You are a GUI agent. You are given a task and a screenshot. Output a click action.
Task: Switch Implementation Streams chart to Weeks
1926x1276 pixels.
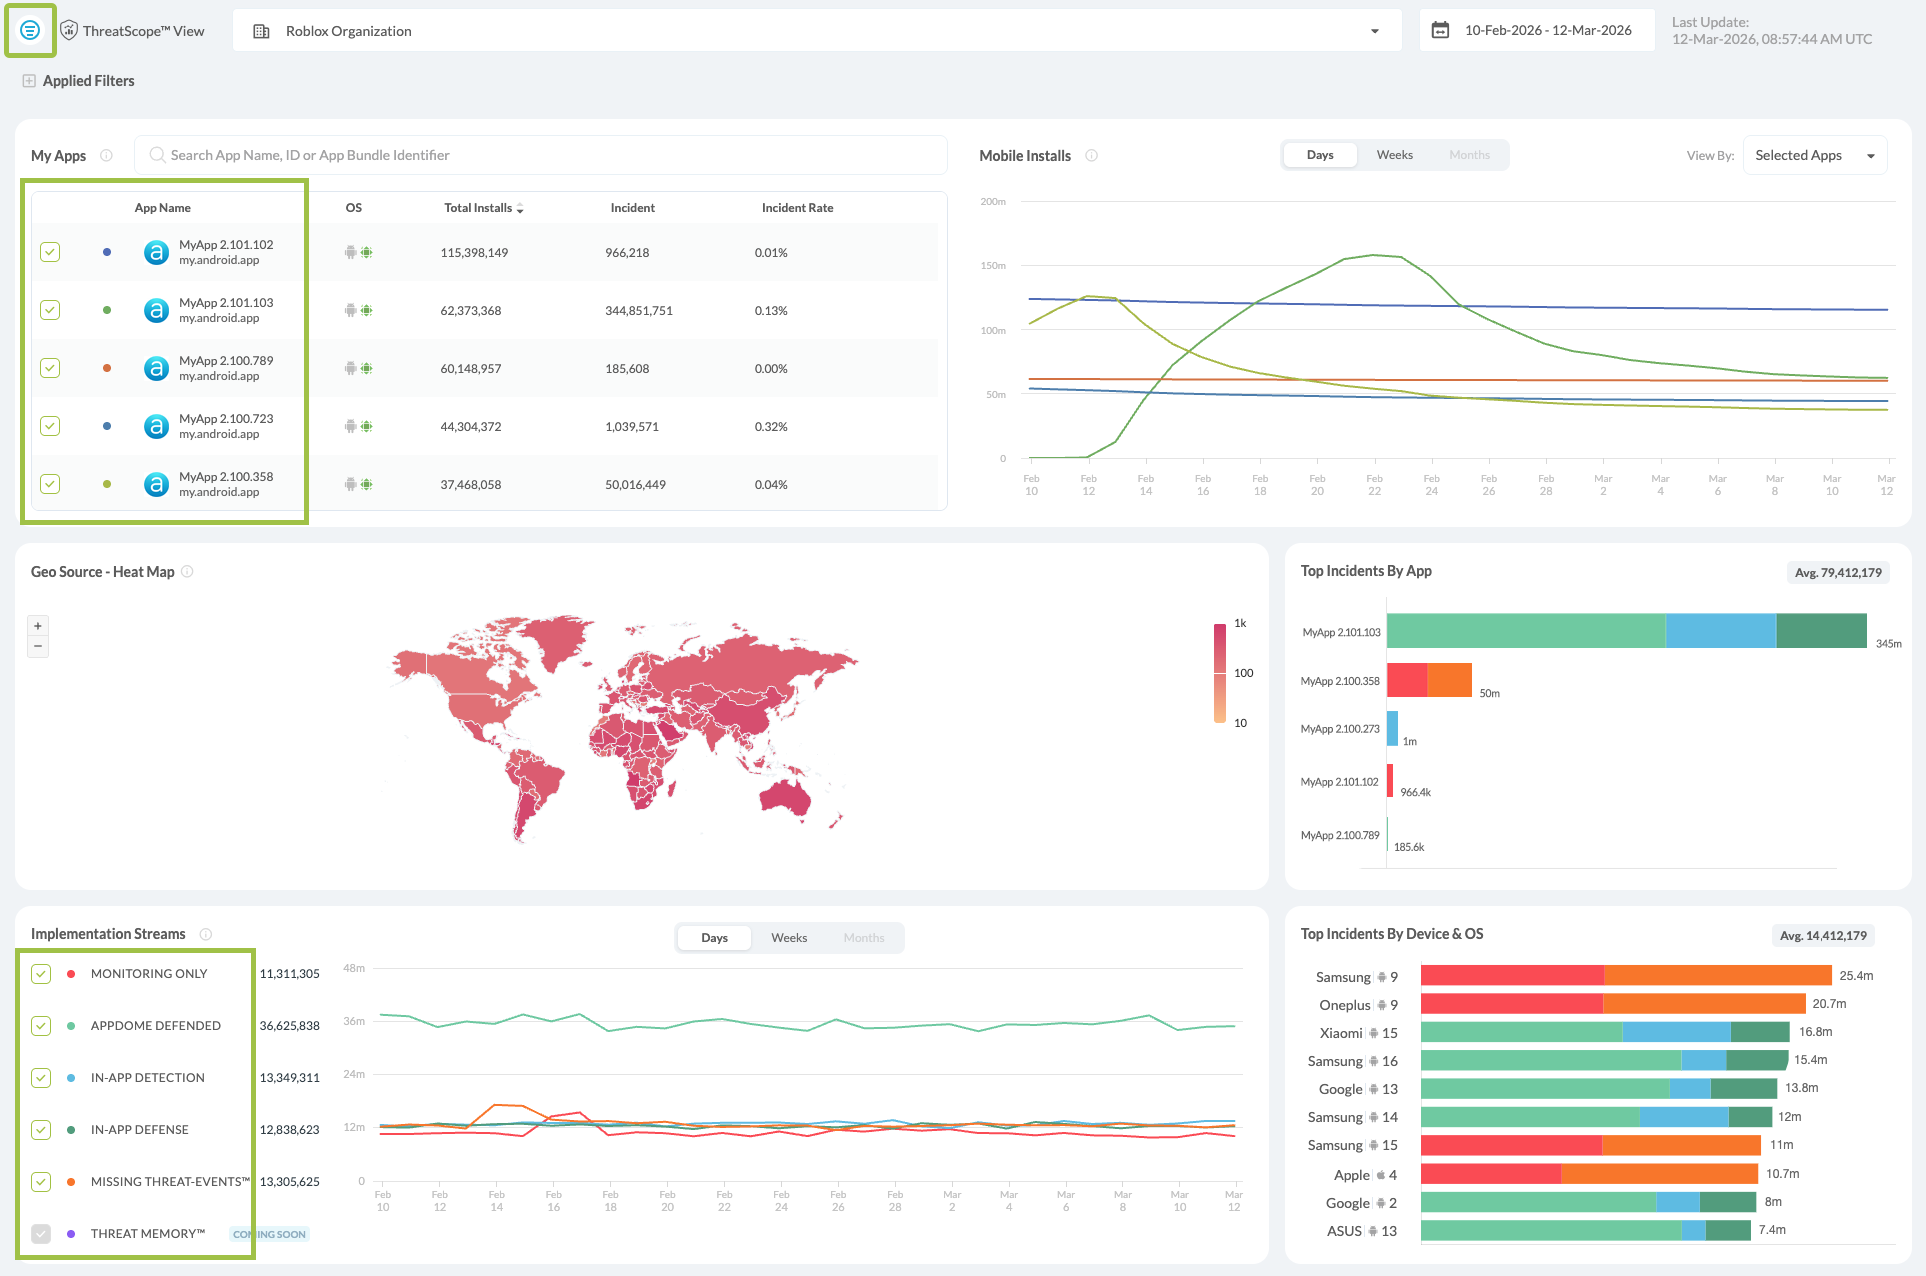(x=788, y=938)
